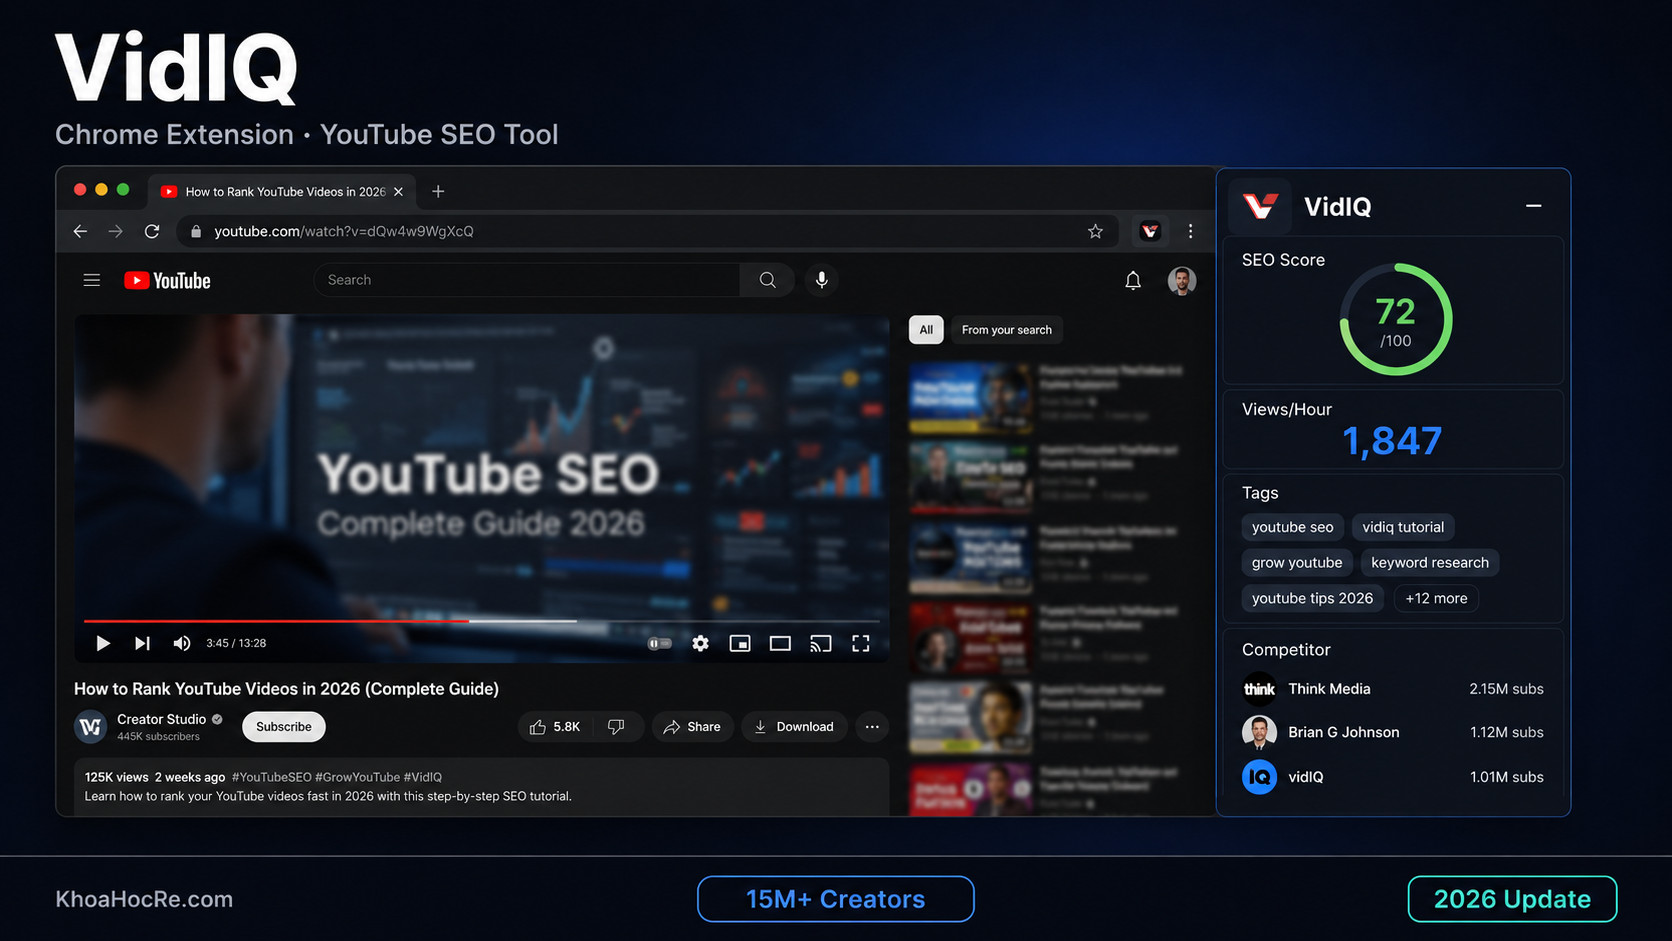Click the SEO Score 72 gauge
The image size is (1672, 941).
coord(1395,320)
